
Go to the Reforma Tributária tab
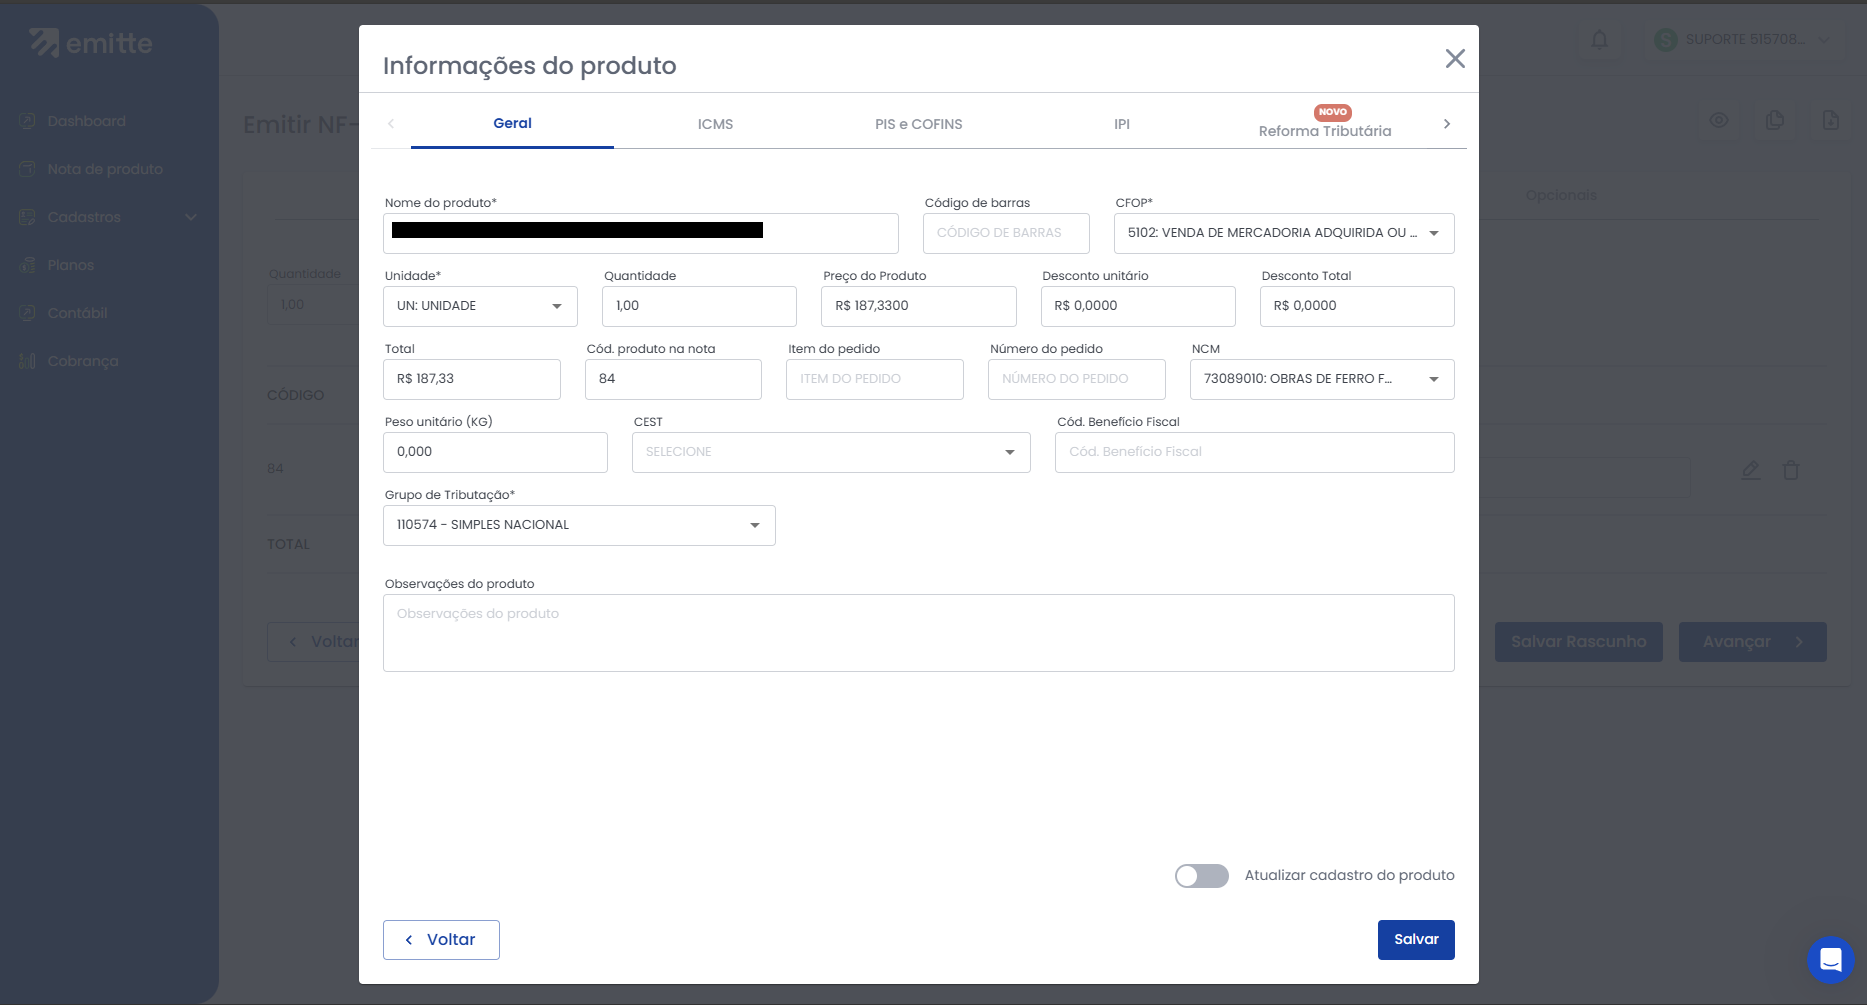click(1324, 130)
